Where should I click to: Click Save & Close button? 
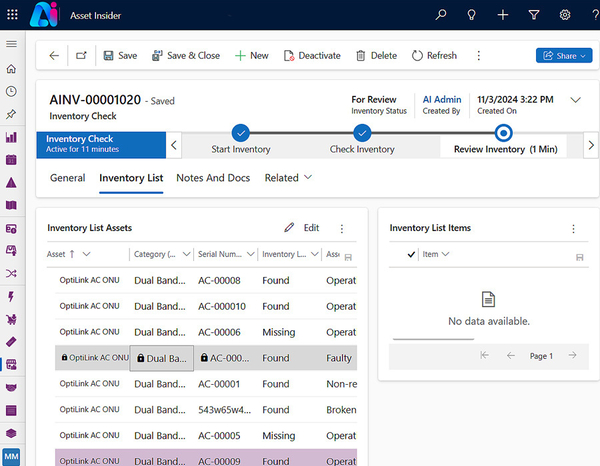[x=186, y=56]
